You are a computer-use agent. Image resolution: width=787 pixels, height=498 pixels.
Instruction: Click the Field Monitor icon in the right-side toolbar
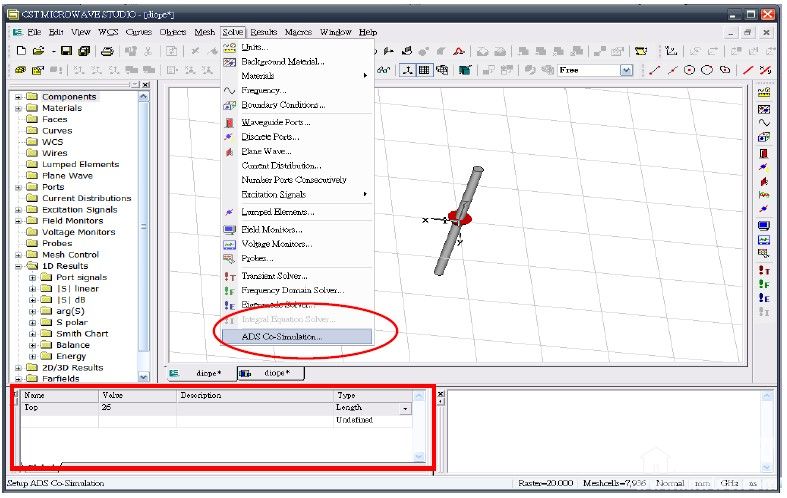763,225
